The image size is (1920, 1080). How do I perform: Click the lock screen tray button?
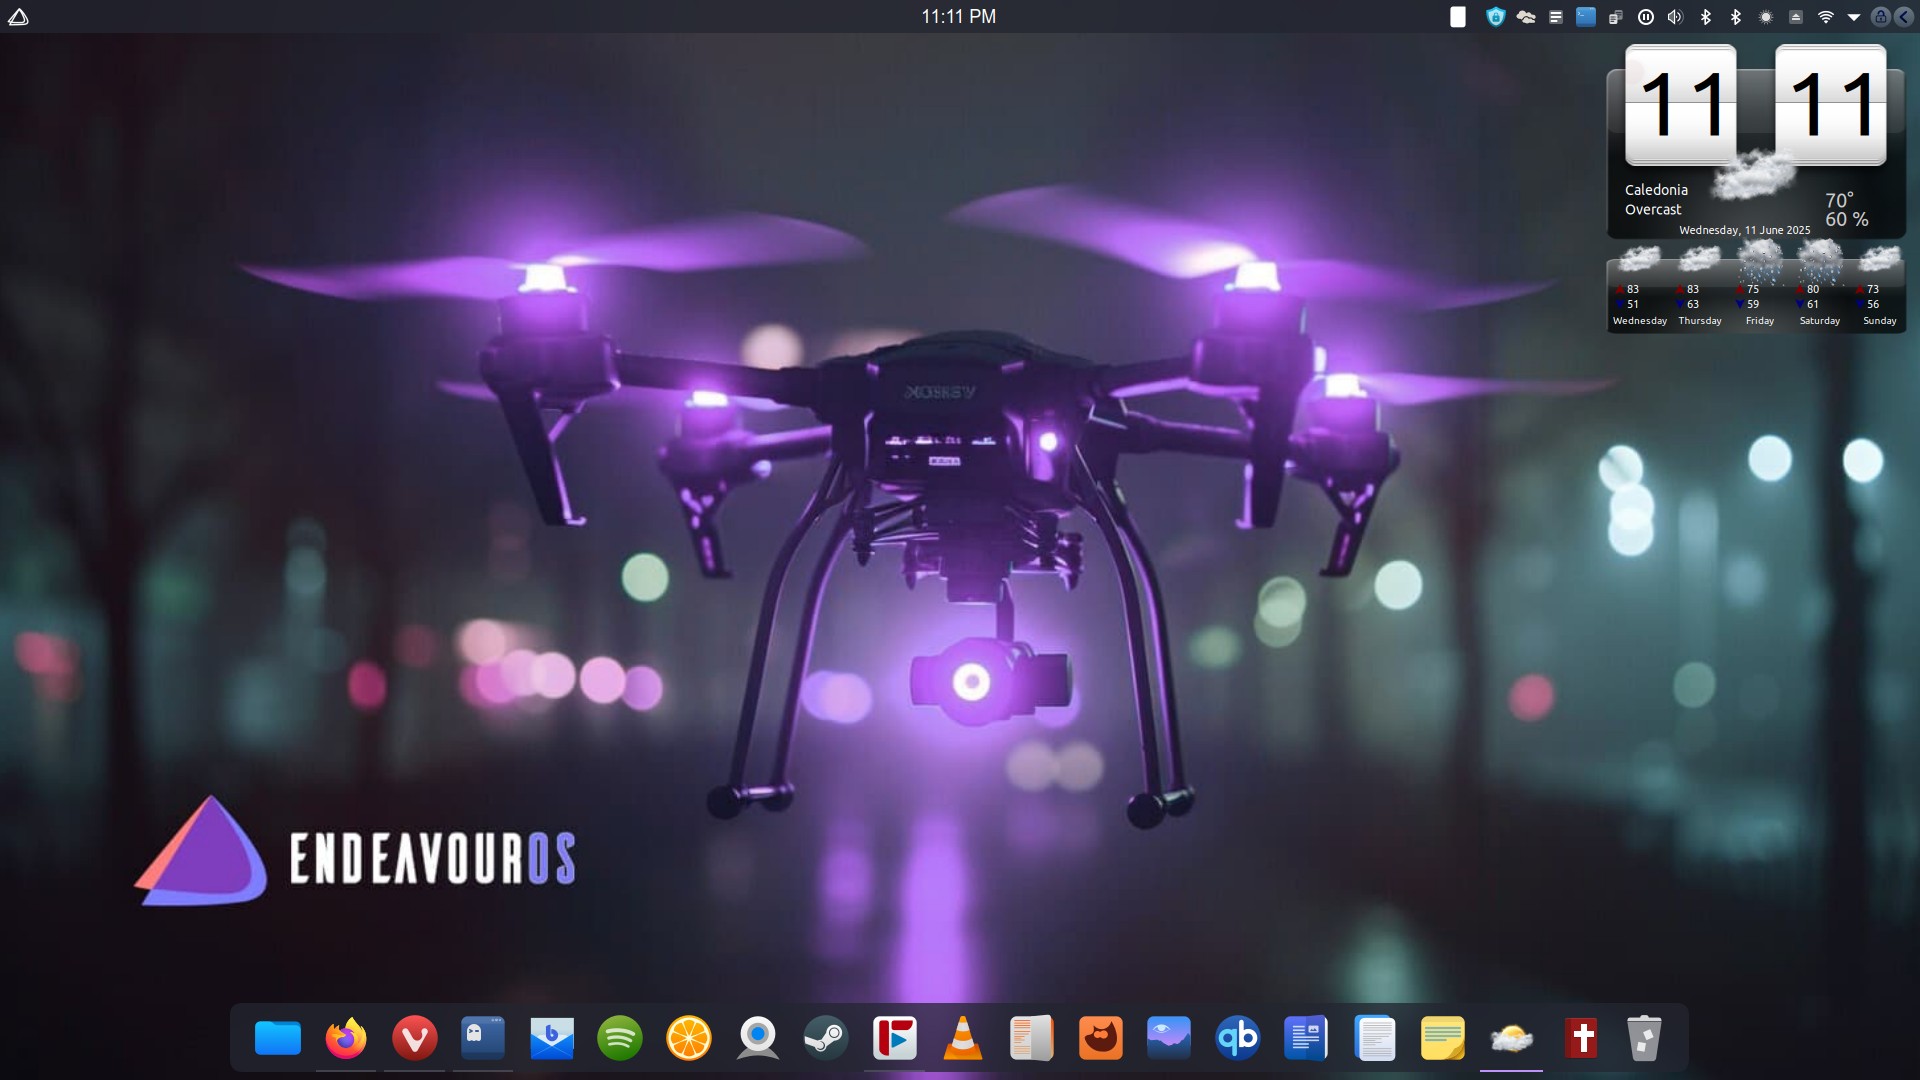pos(1880,17)
